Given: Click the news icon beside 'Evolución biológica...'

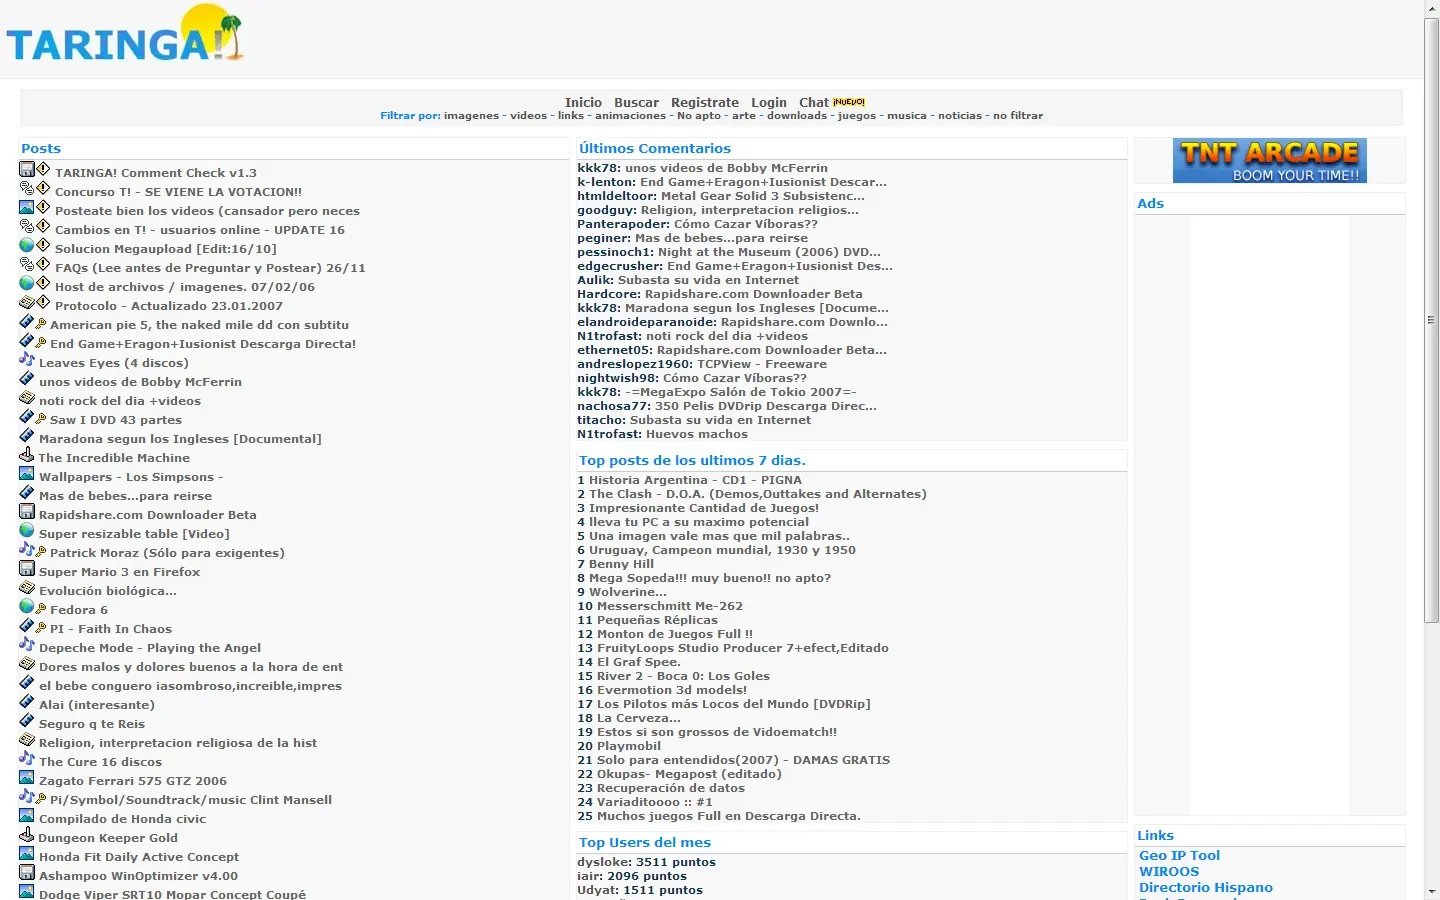Looking at the screenshot, I should coord(27,587).
